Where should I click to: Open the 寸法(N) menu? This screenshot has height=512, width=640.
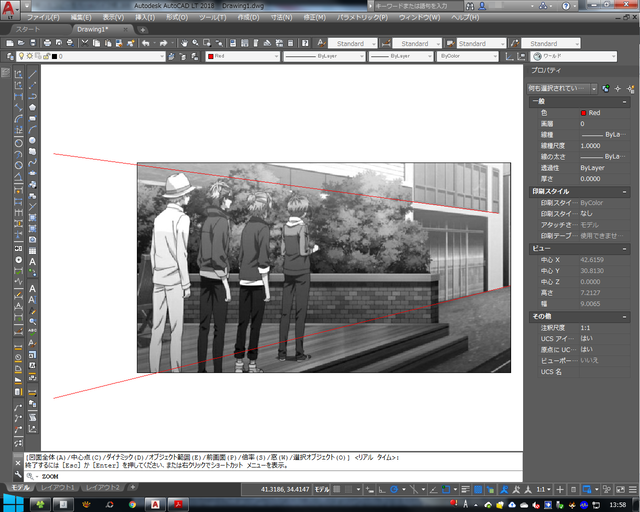tap(281, 18)
